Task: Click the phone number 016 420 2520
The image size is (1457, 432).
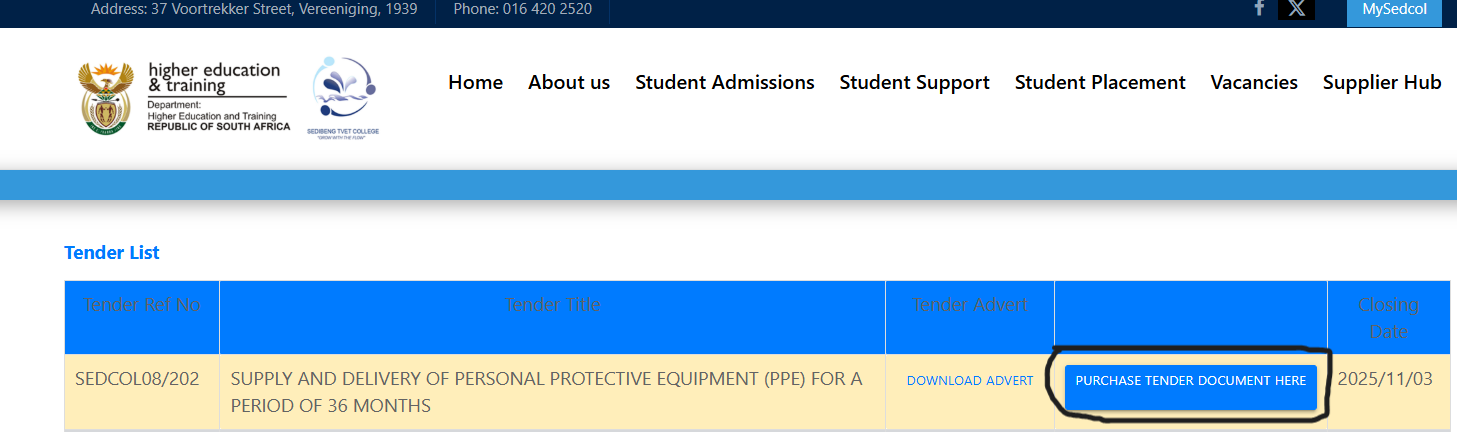Action: pos(522,9)
